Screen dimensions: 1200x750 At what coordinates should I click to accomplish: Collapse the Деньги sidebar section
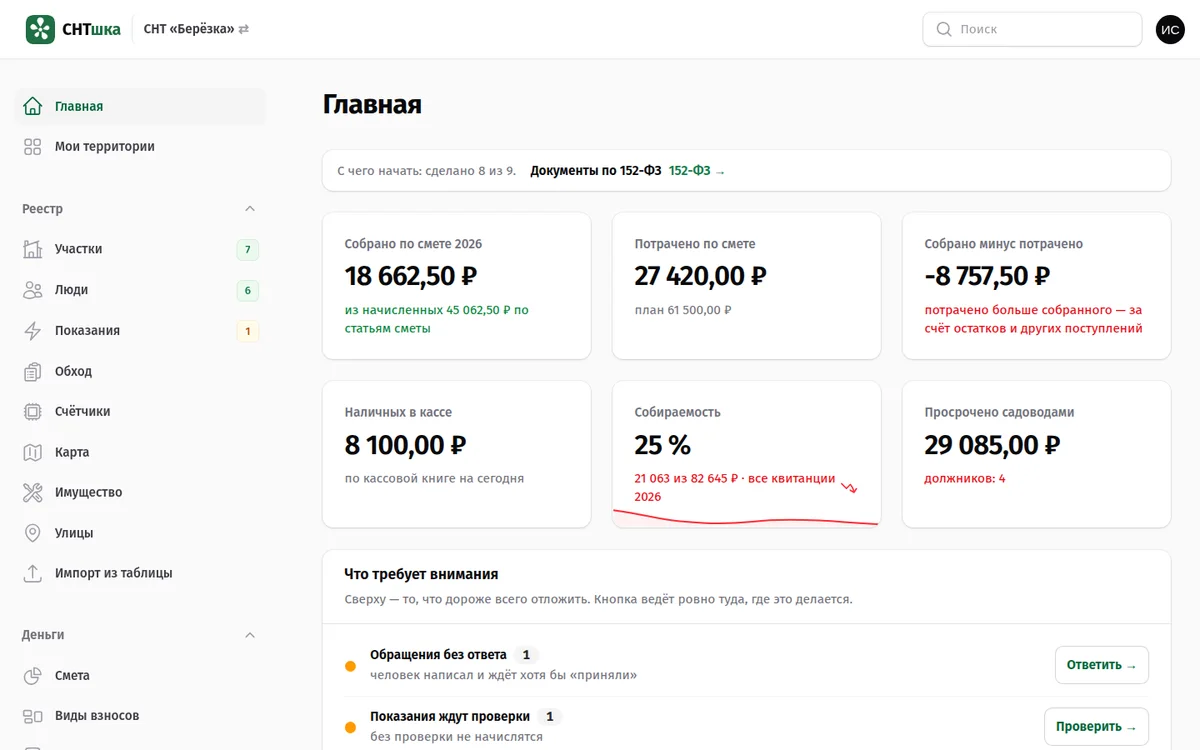[x=250, y=635]
